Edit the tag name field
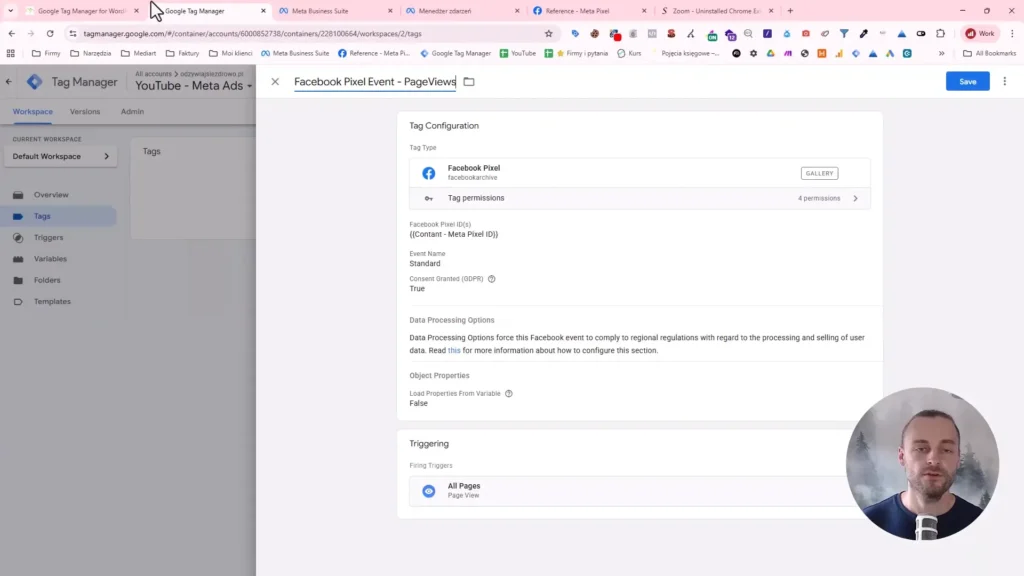The height and width of the screenshot is (576, 1024). pos(375,82)
